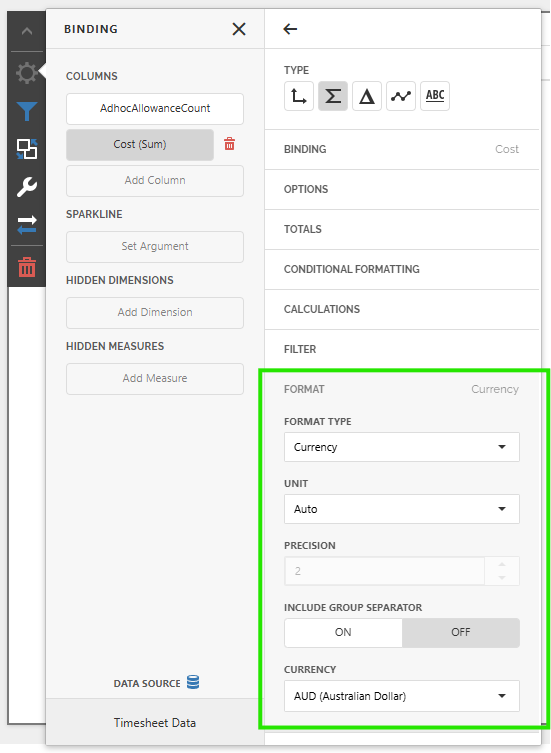Select the Sparkline type icon
The image size is (551, 753).
point(401,96)
